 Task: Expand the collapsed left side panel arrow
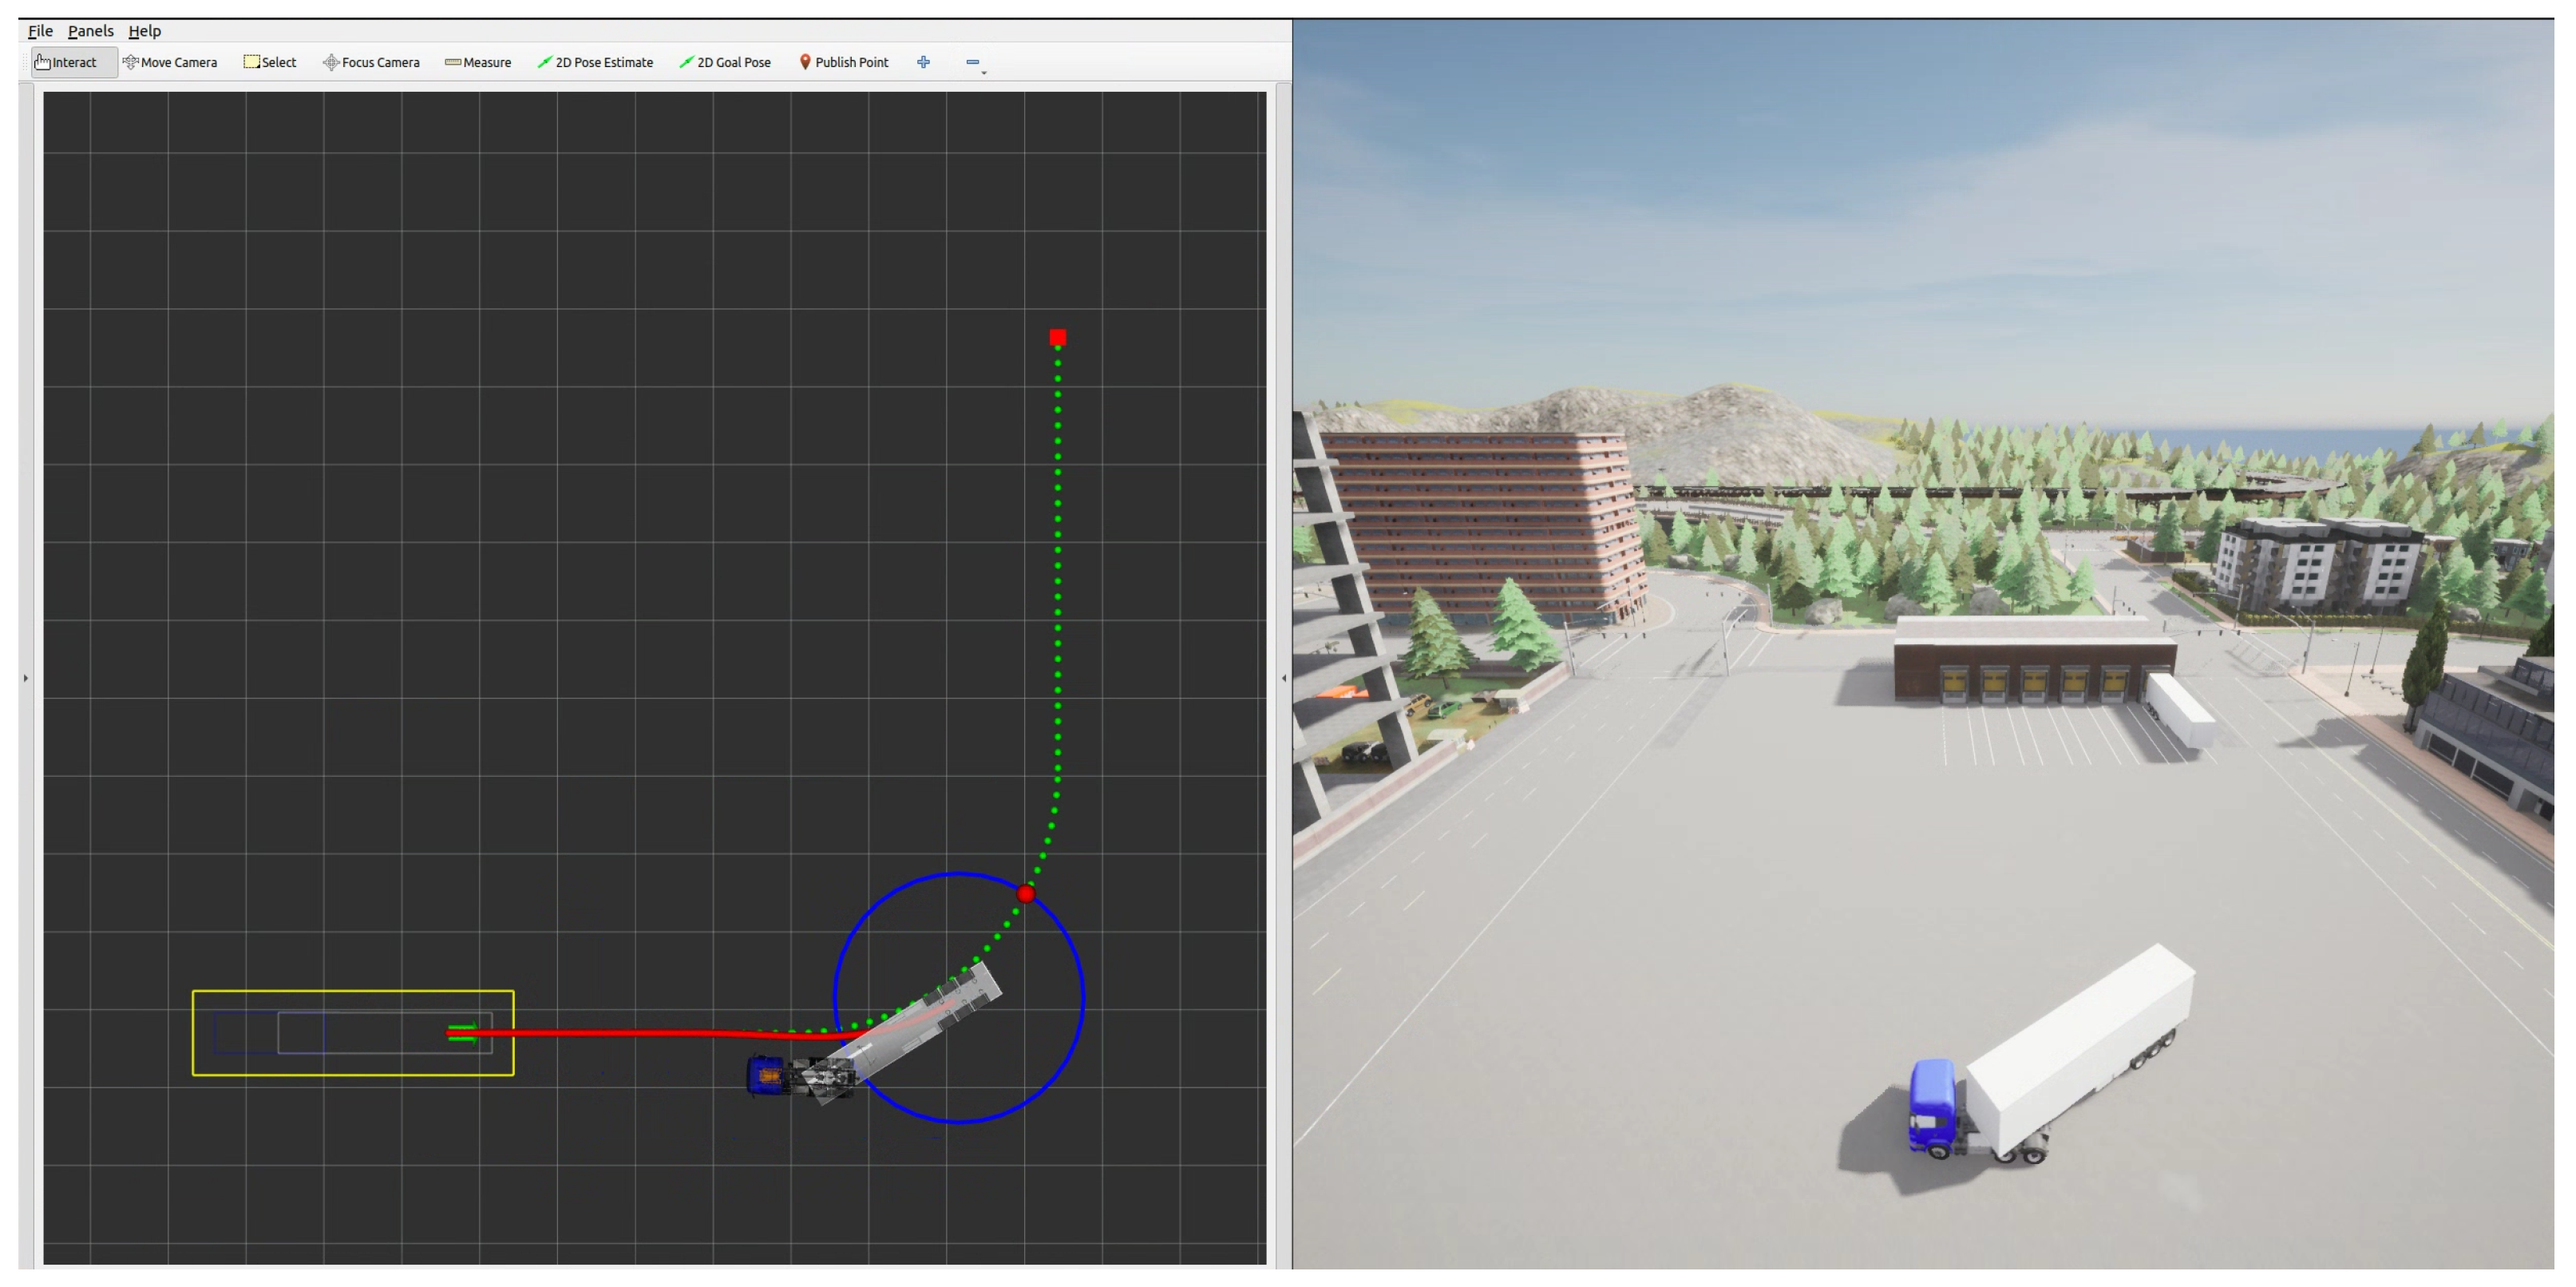click(x=26, y=678)
